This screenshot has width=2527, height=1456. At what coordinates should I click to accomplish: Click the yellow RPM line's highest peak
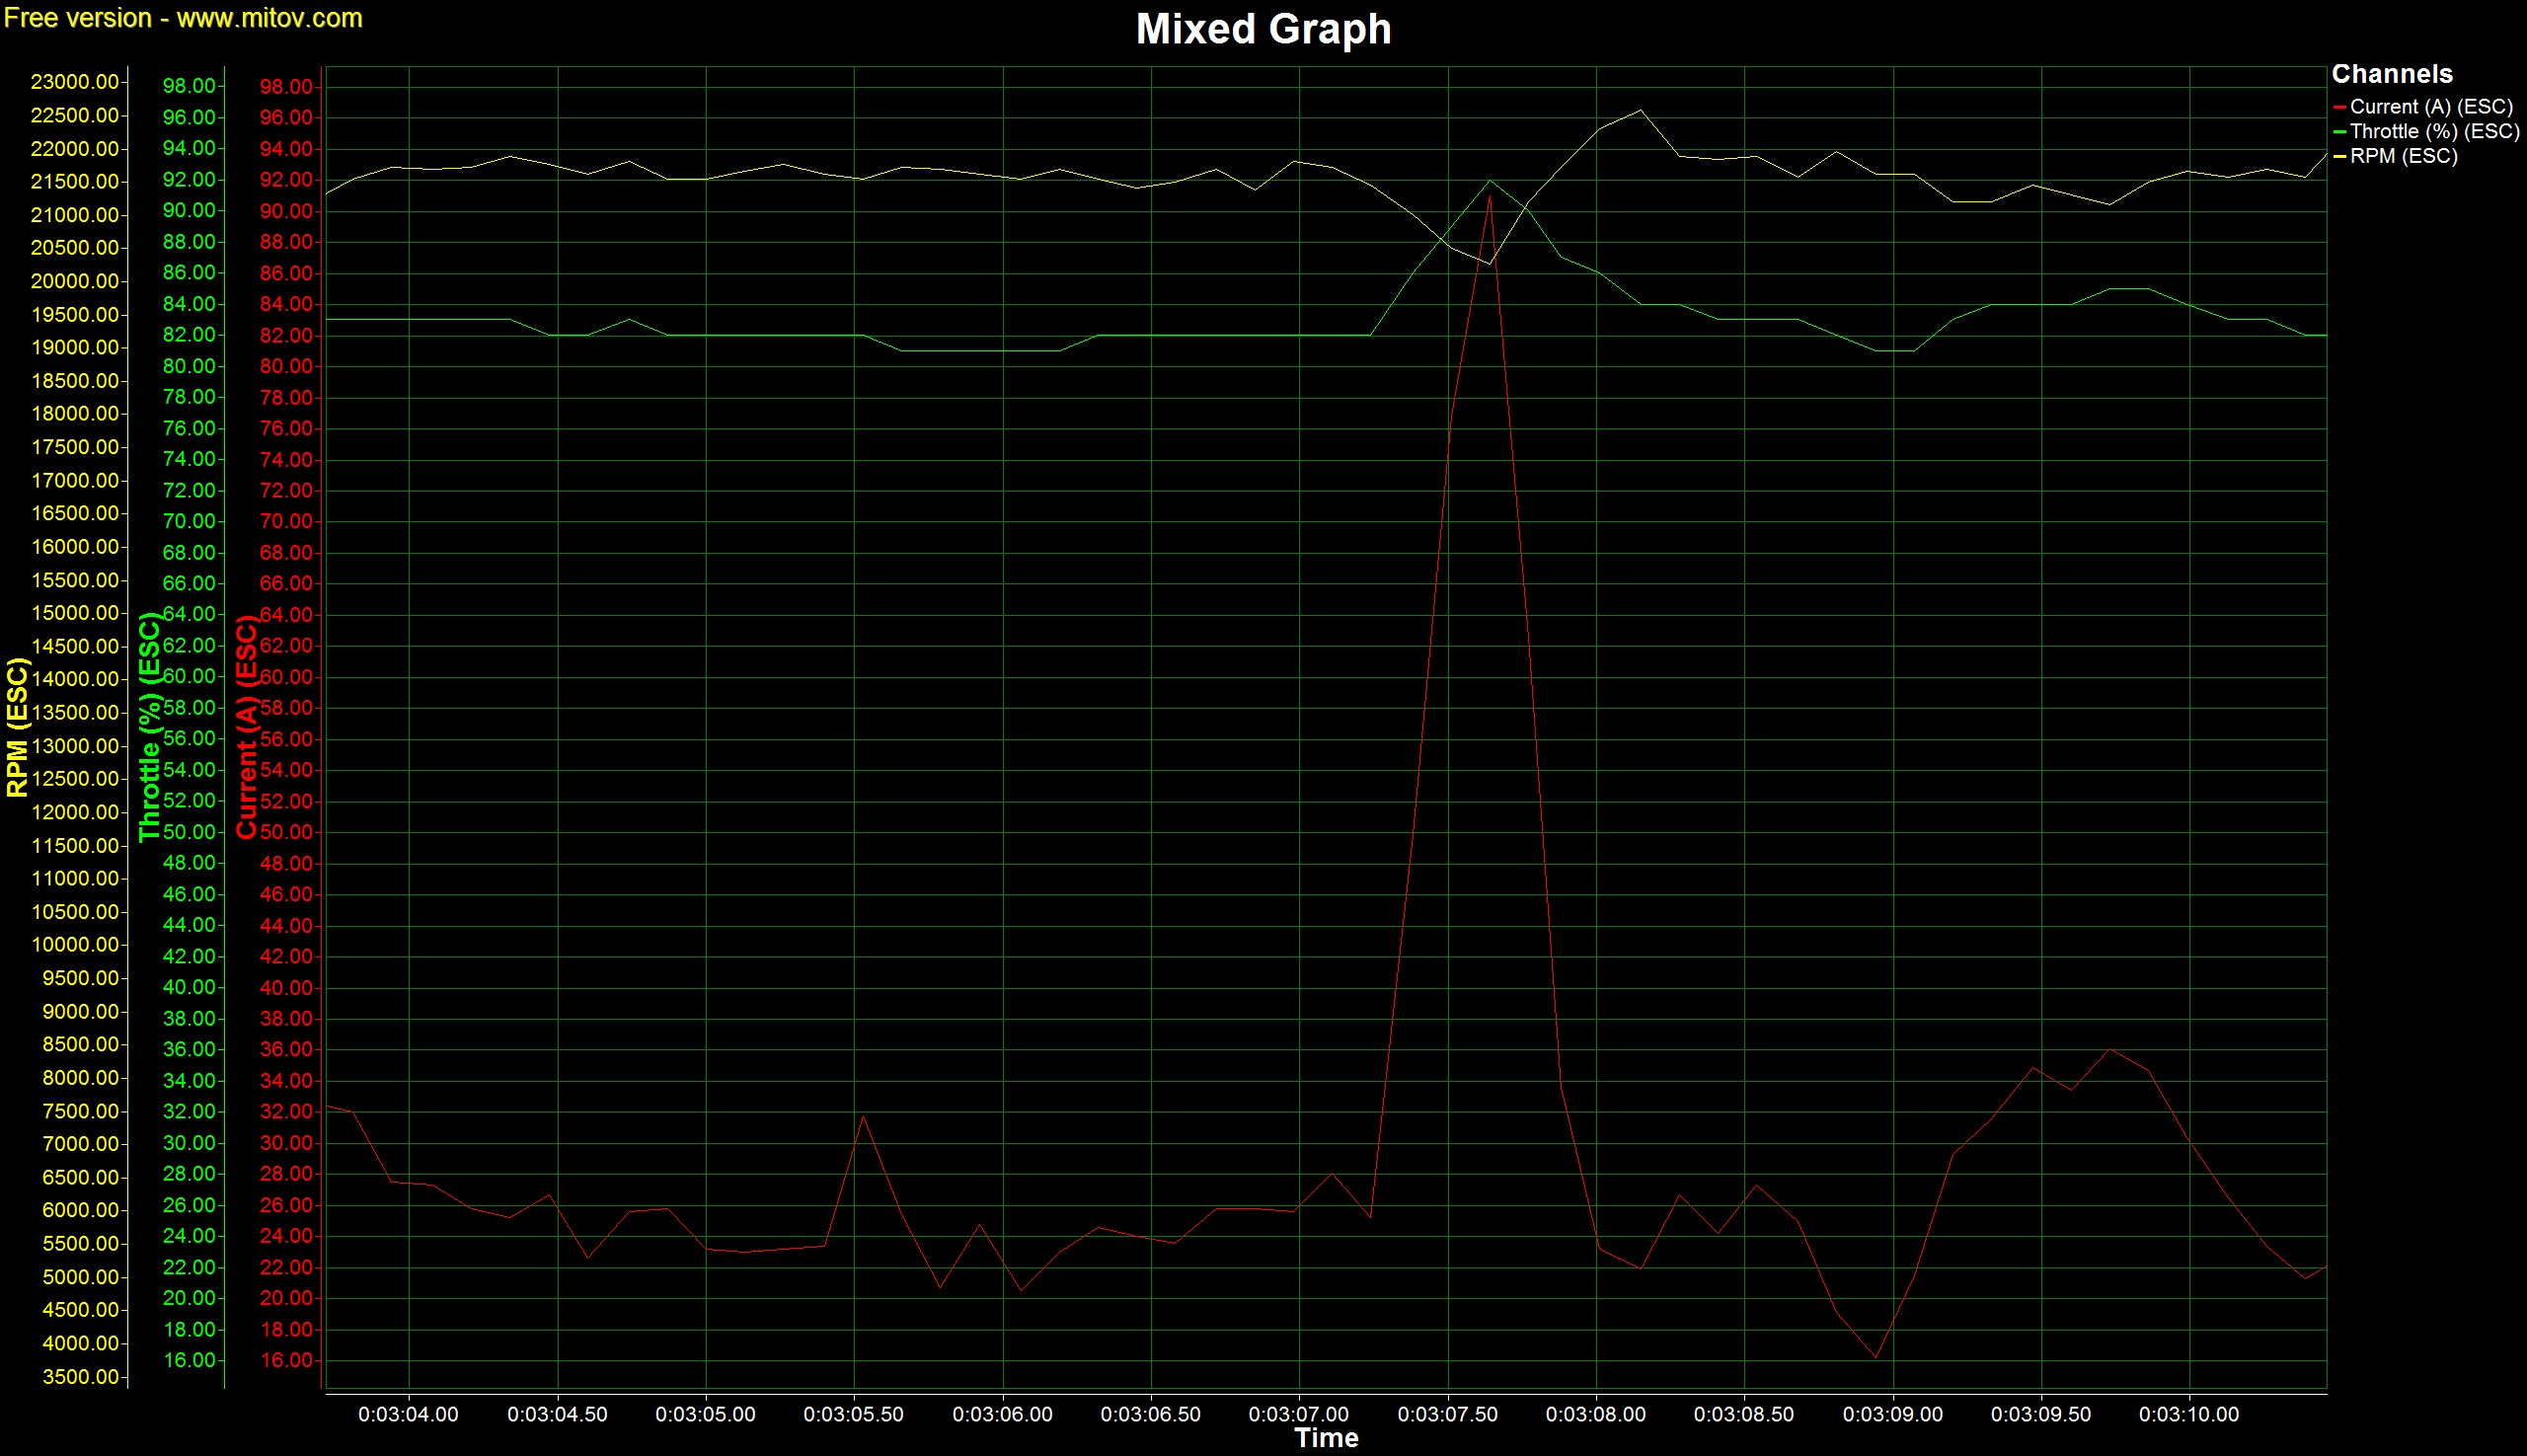pyautogui.click(x=1640, y=110)
